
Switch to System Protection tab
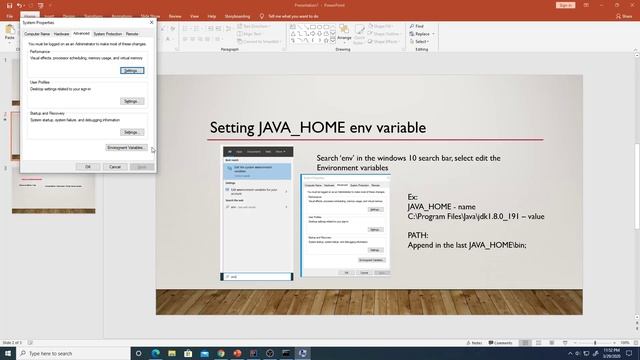[108, 34]
